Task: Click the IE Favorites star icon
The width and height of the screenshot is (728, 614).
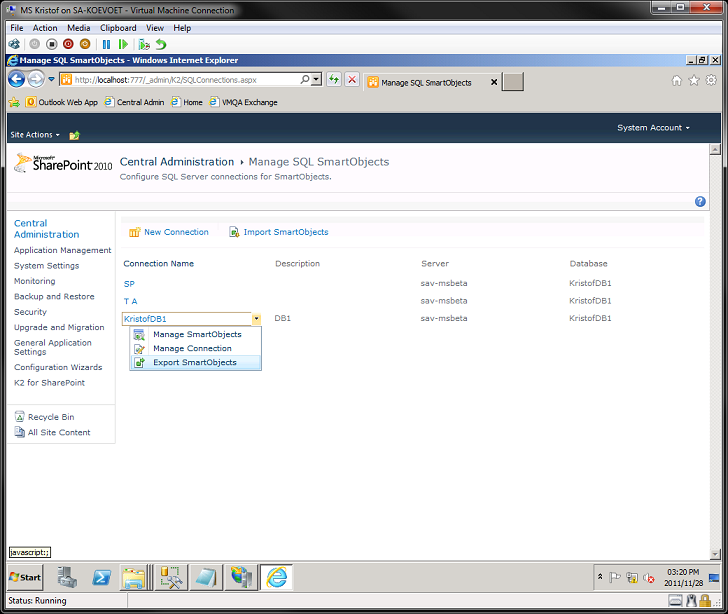Action: (694, 80)
